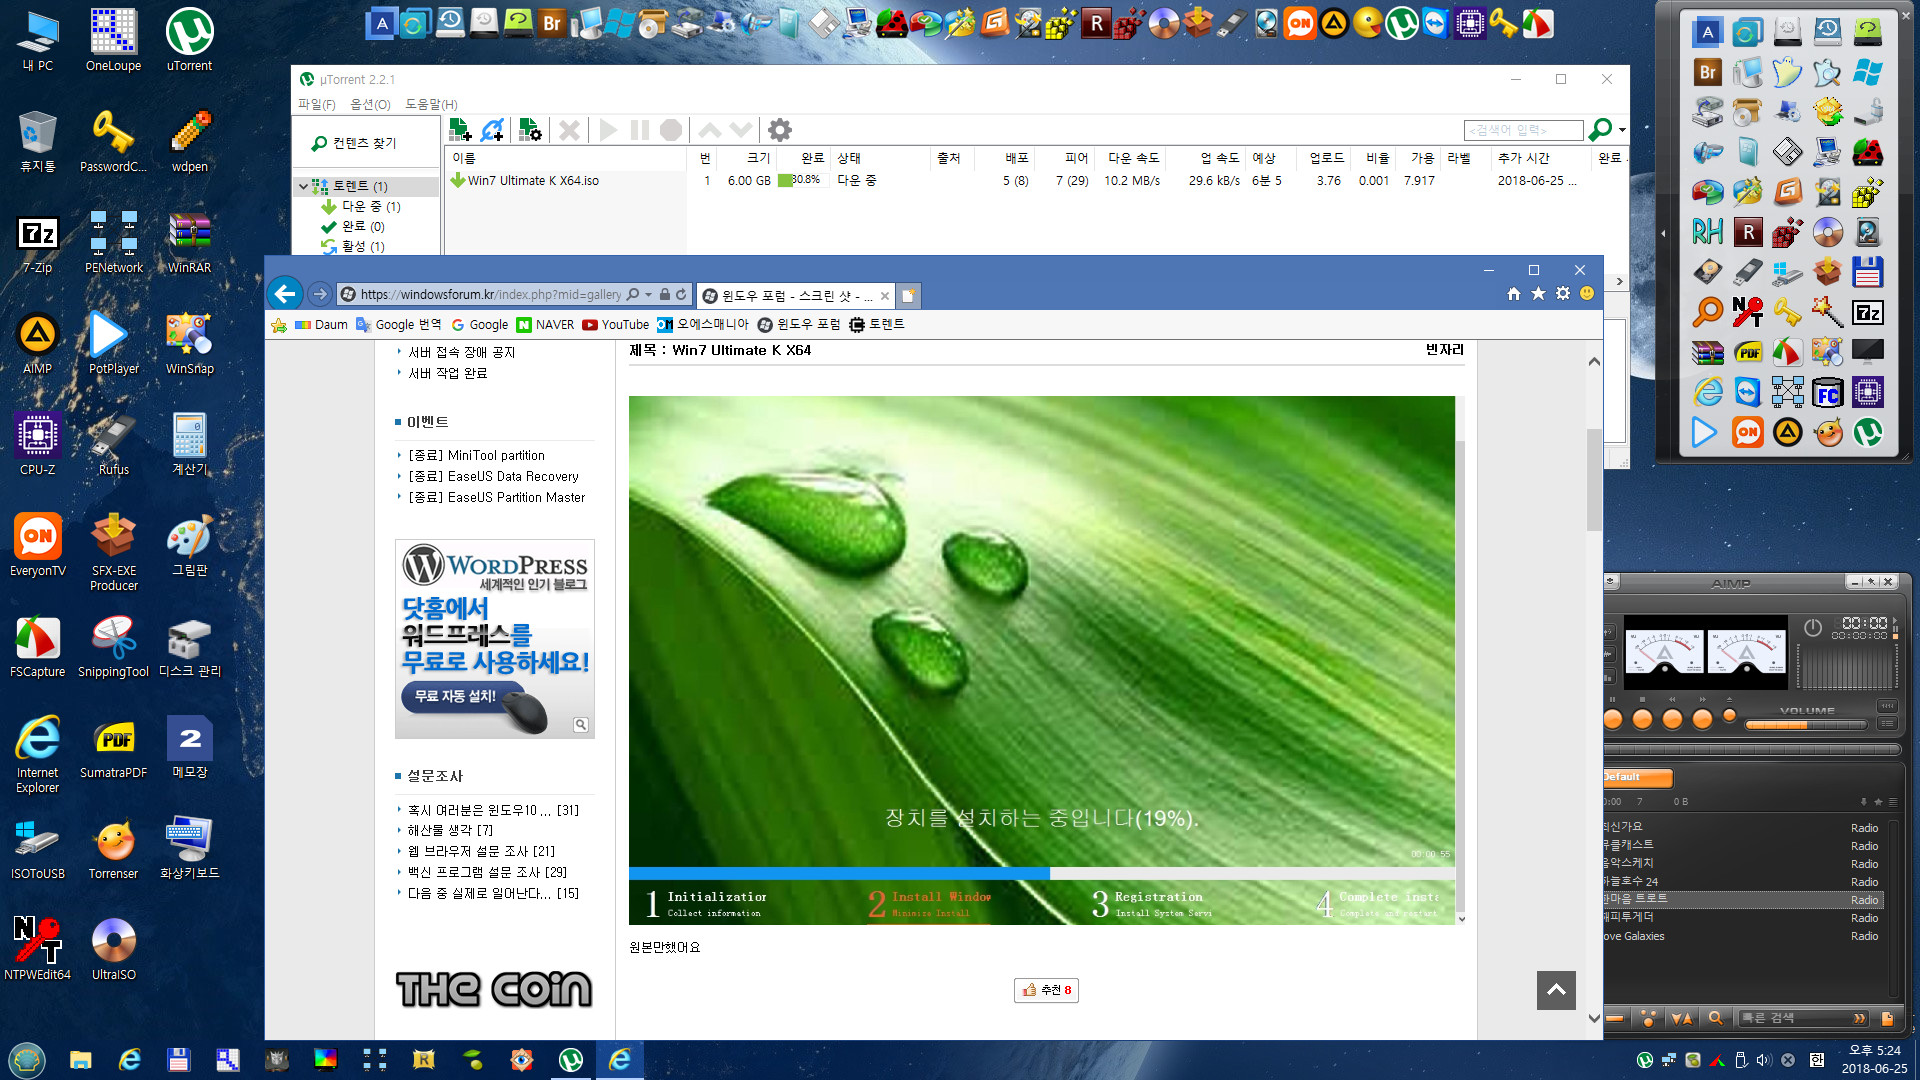Viewport: 1920px width, 1080px height.
Task: Click Add to Favorites bar star icon
Action: (x=279, y=325)
